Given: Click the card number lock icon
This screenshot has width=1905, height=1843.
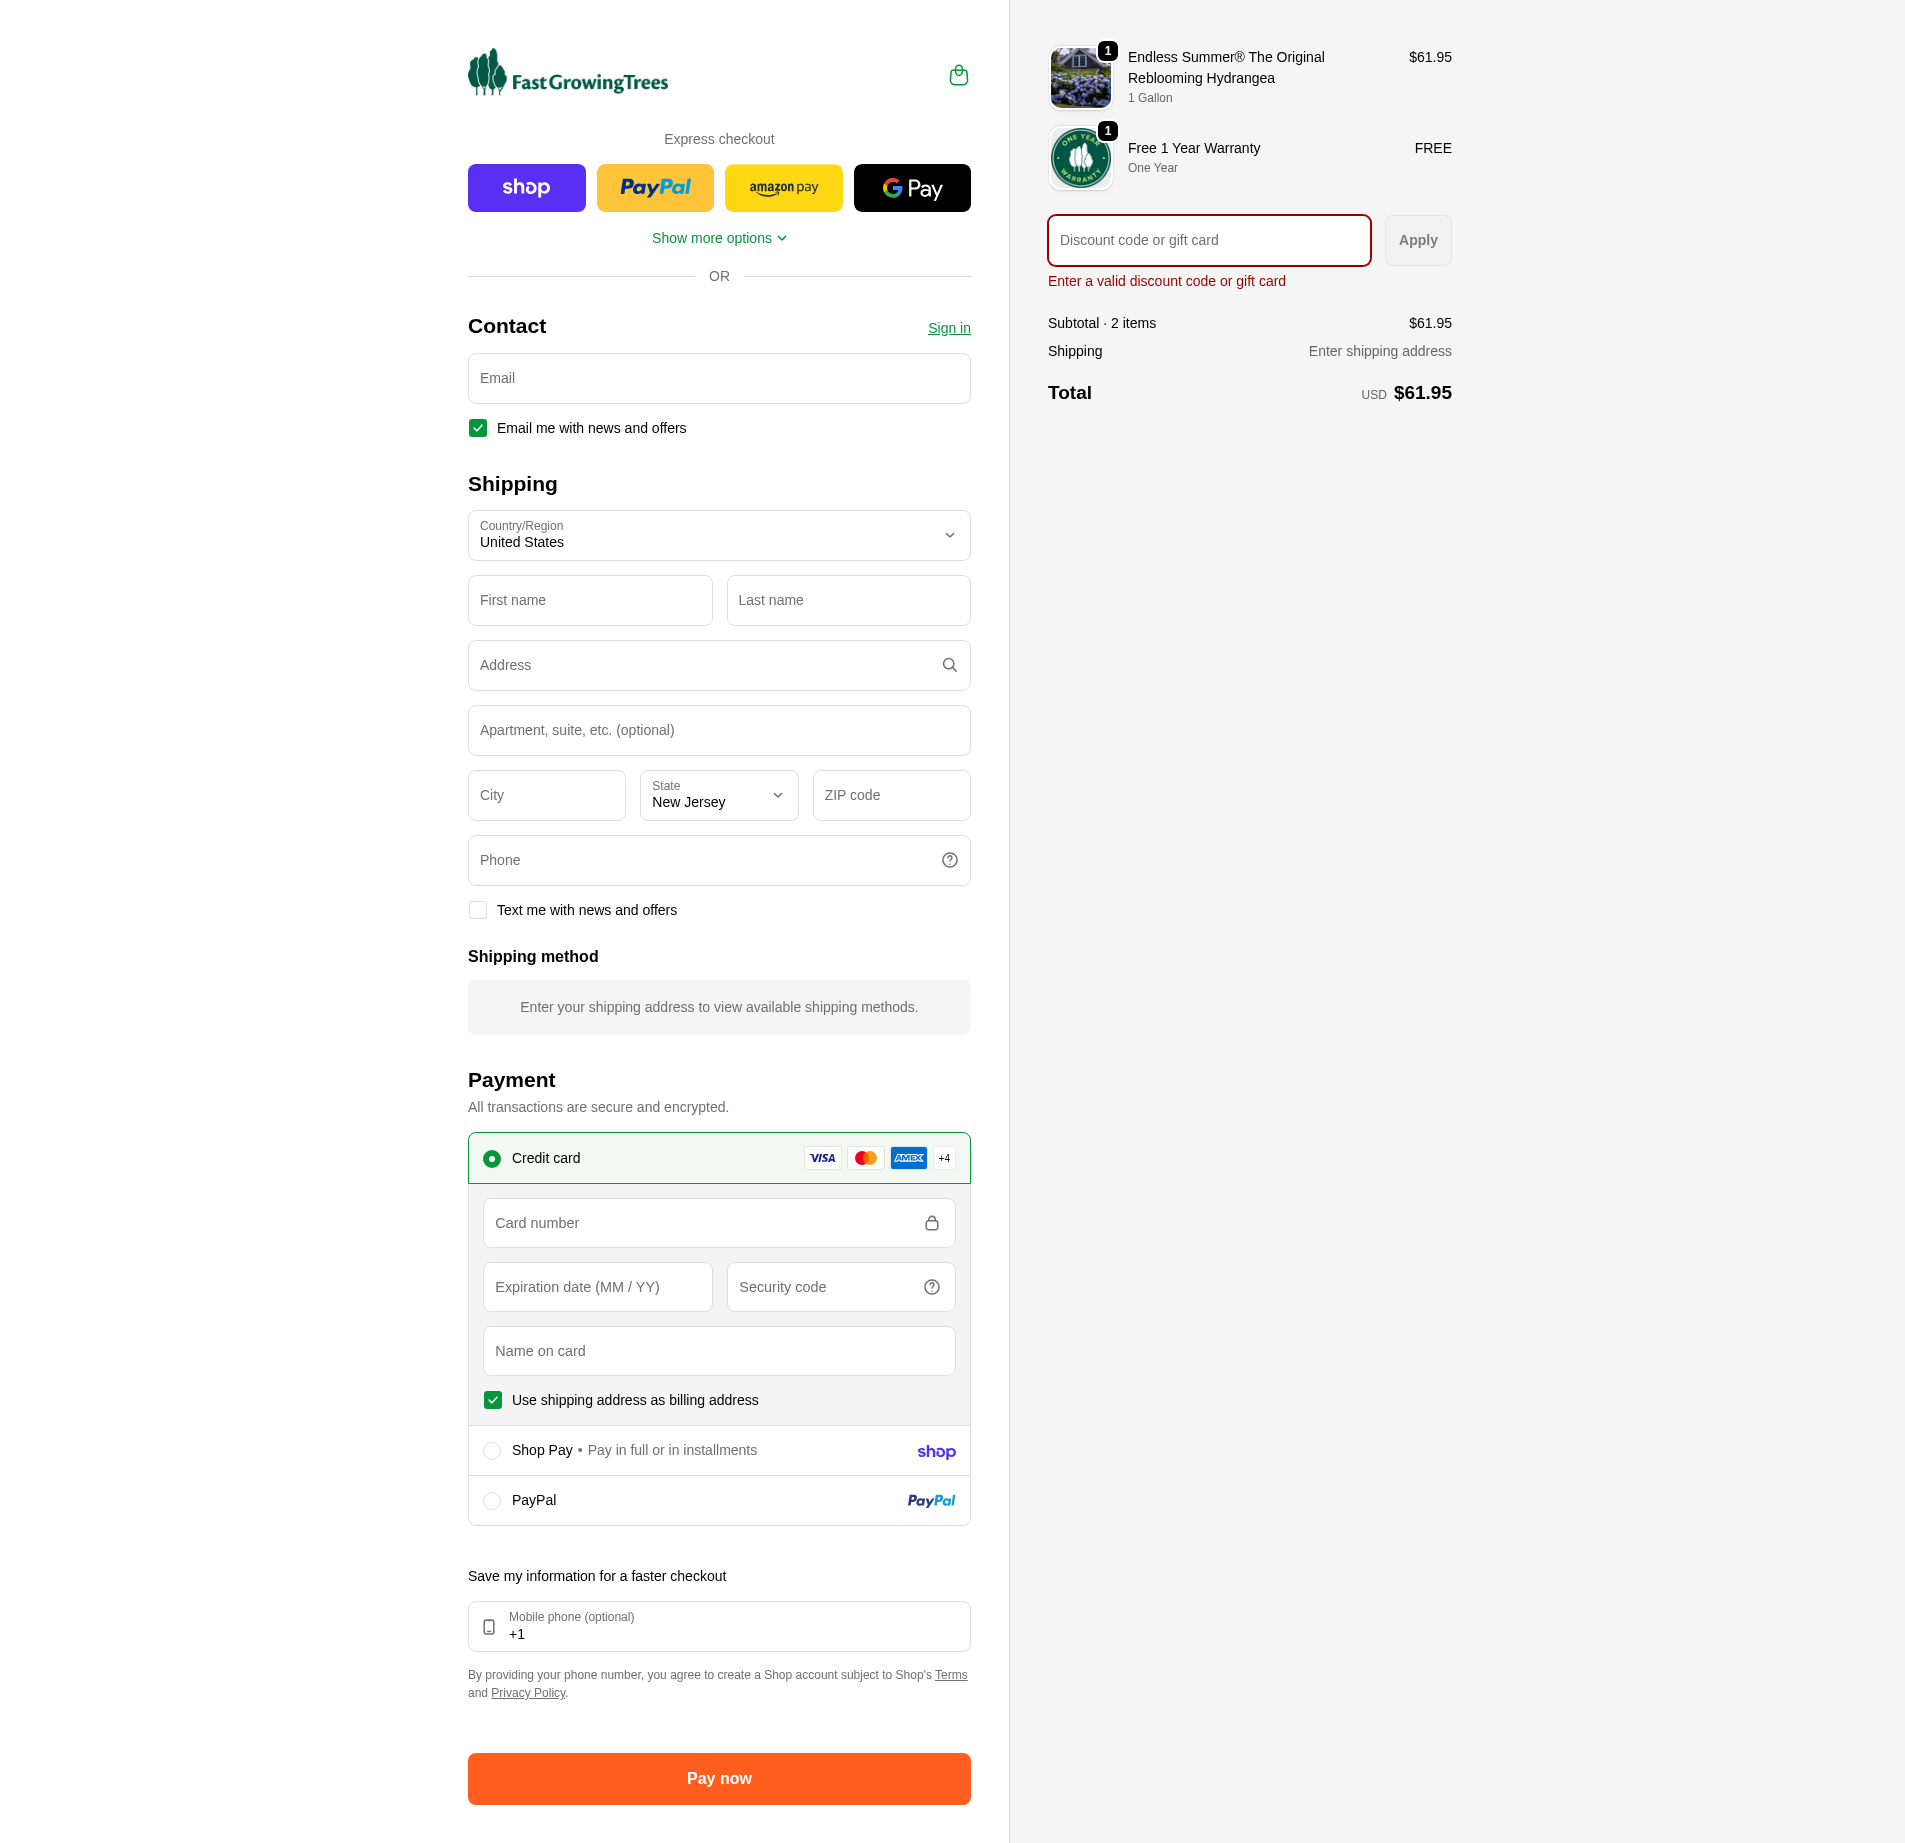Looking at the screenshot, I should [x=931, y=1223].
